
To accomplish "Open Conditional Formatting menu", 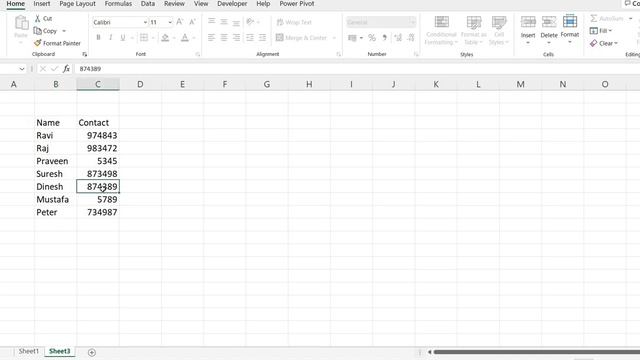I will (x=441, y=30).
